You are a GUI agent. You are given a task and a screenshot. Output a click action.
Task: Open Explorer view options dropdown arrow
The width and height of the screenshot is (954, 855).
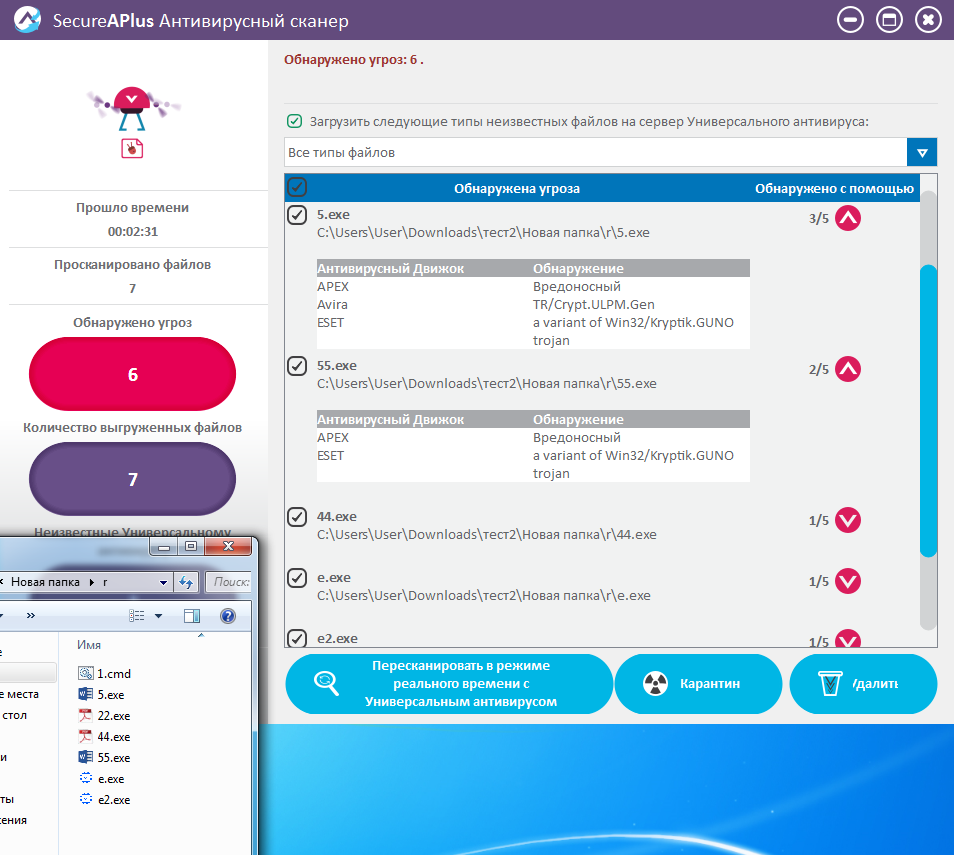pyautogui.click(x=158, y=616)
